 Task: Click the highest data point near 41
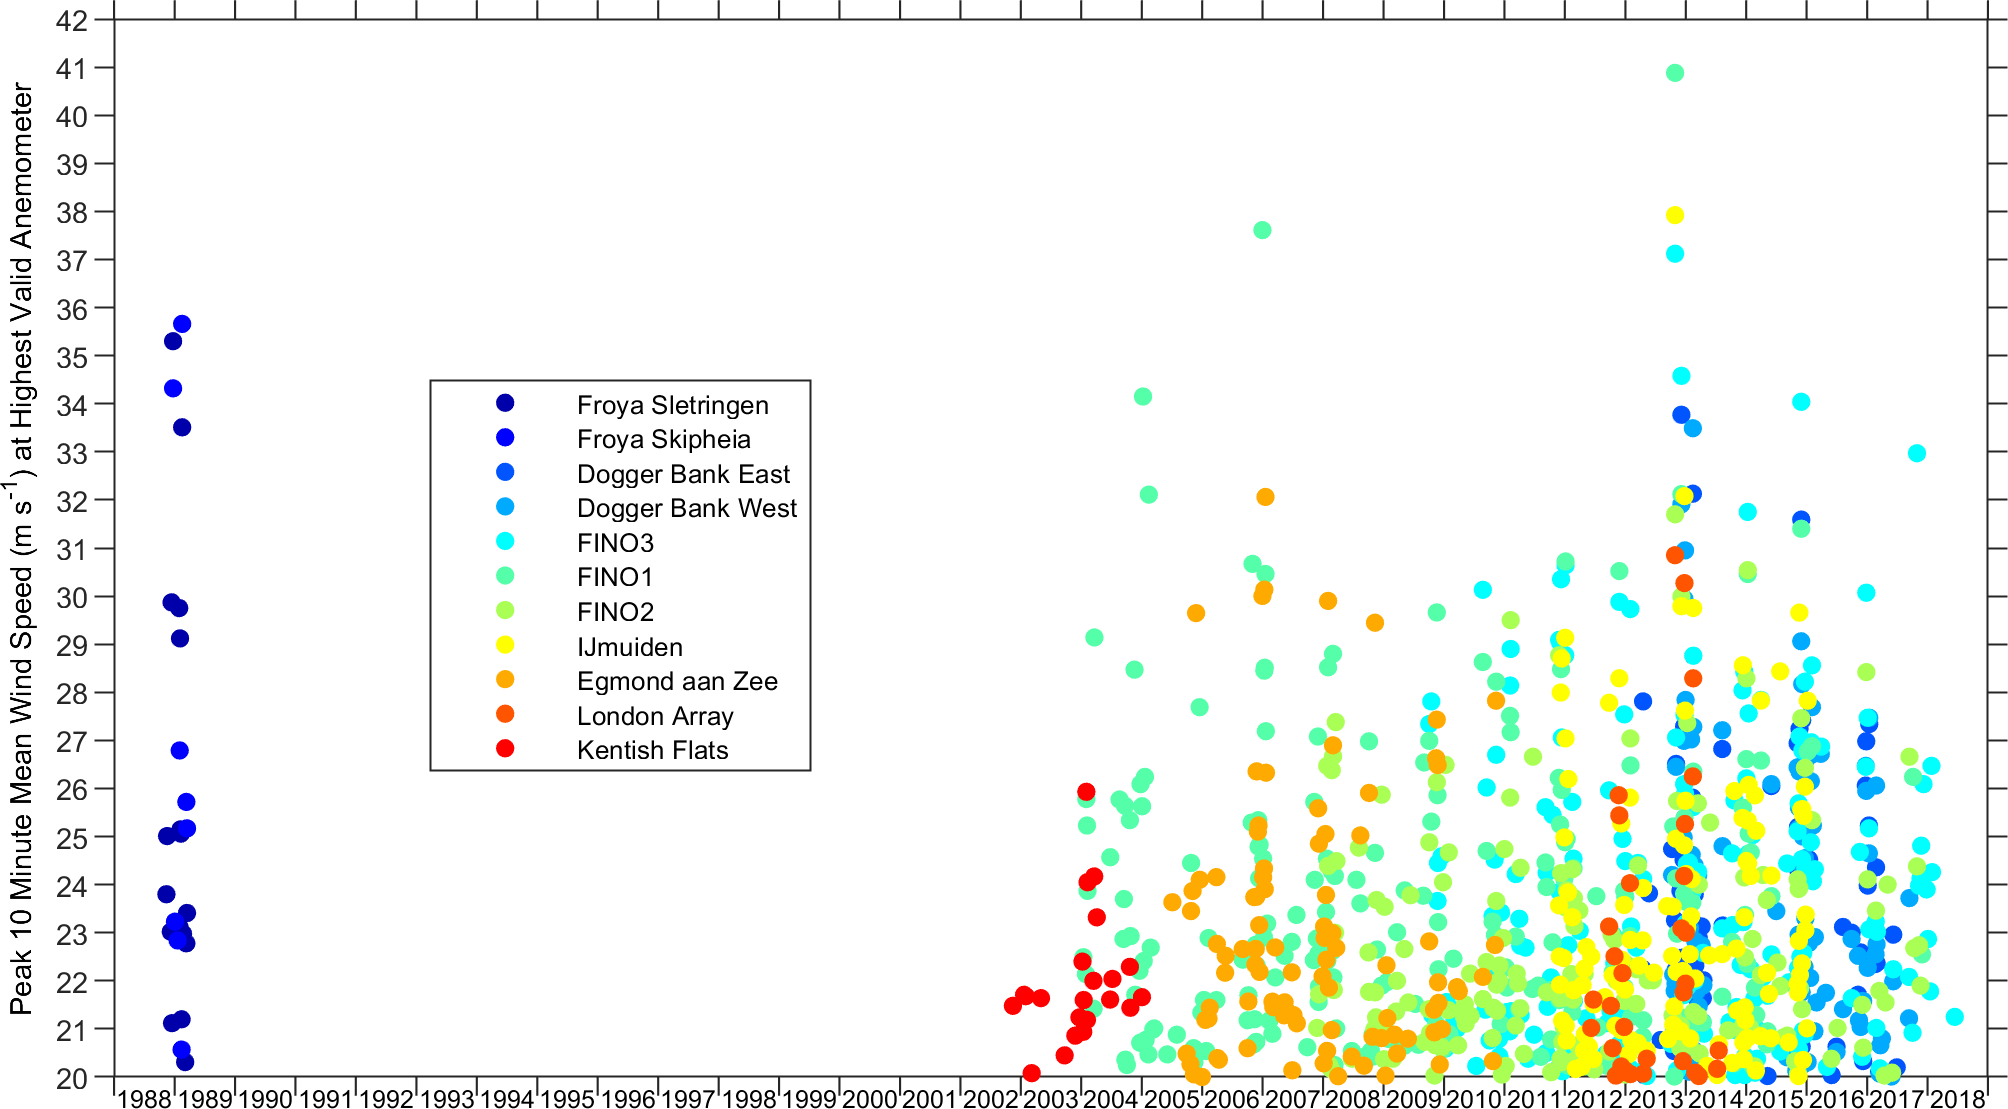pyautogui.click(x=1675, y=73)
